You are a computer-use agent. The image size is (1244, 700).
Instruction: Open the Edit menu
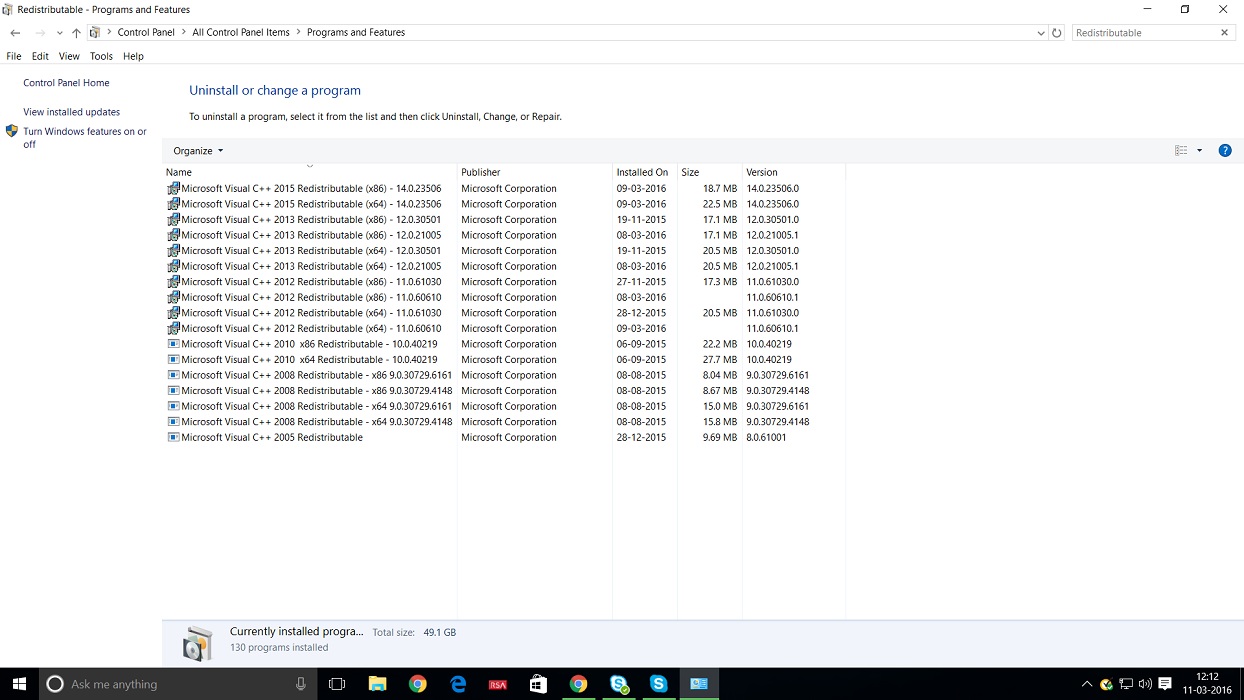(40, 56)
